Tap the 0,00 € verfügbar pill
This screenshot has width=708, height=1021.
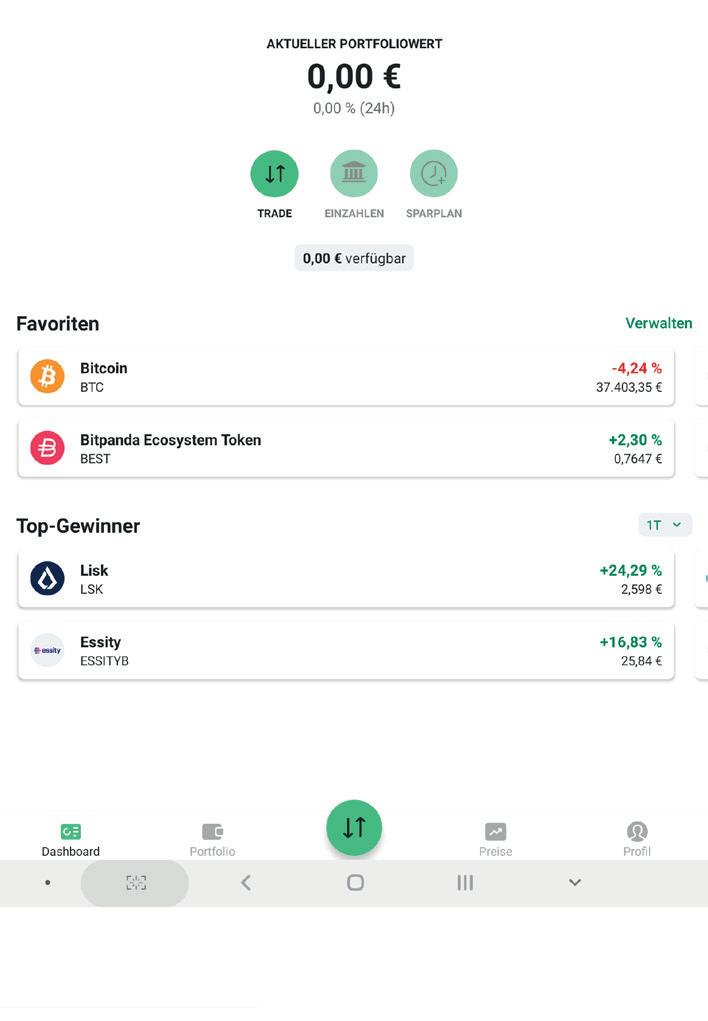click(x=354, y=258)
